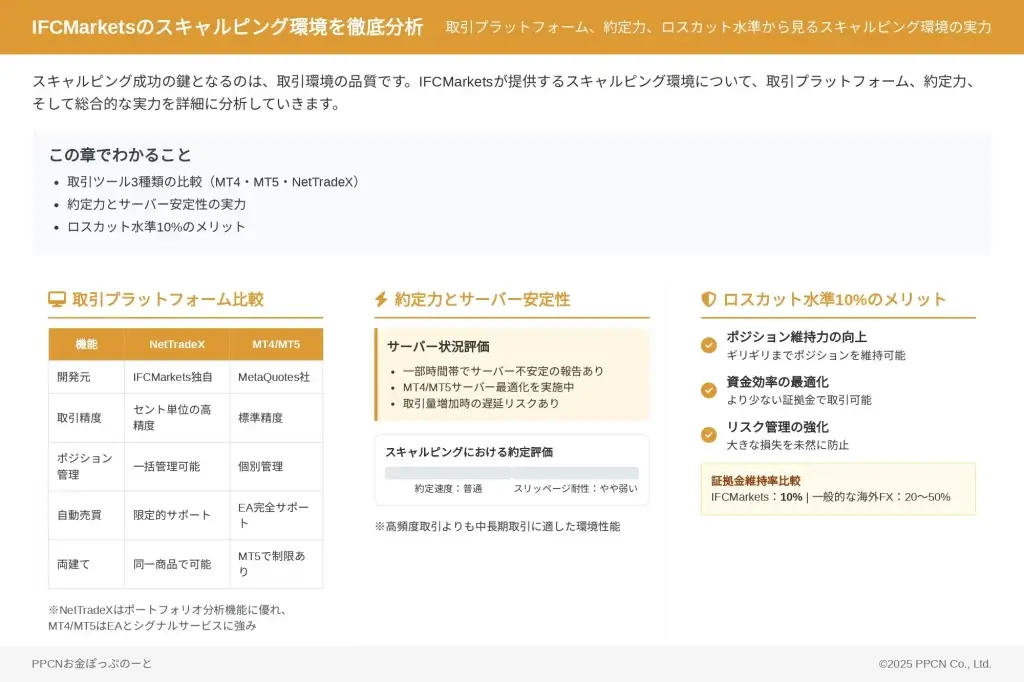Select the 機能 column header
Viewport: 1024px width, 682px height.
(87, 344)
